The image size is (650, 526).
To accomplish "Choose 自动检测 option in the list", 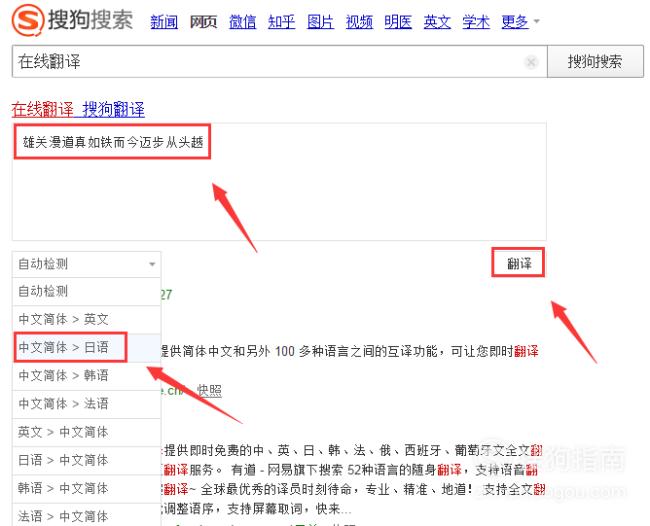I will (86, 291).
